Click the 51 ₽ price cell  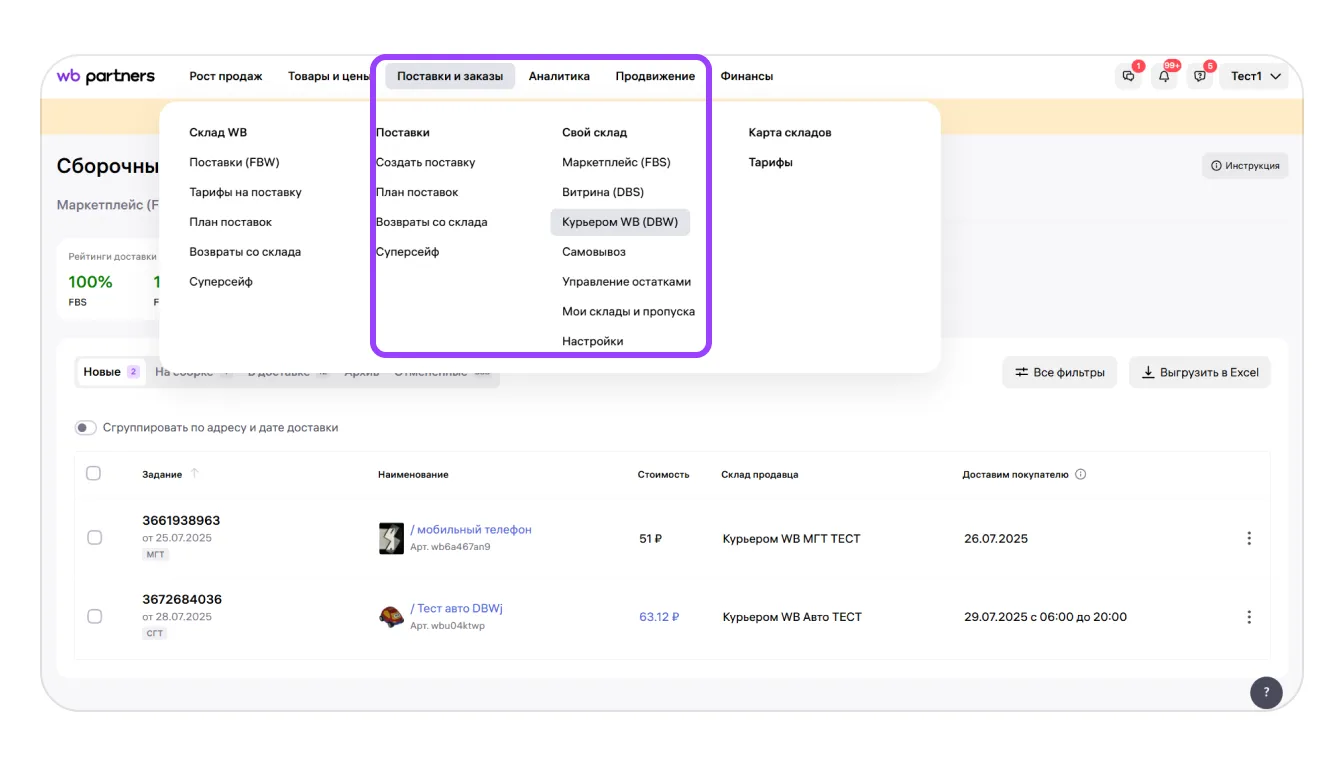click(651, 538)
